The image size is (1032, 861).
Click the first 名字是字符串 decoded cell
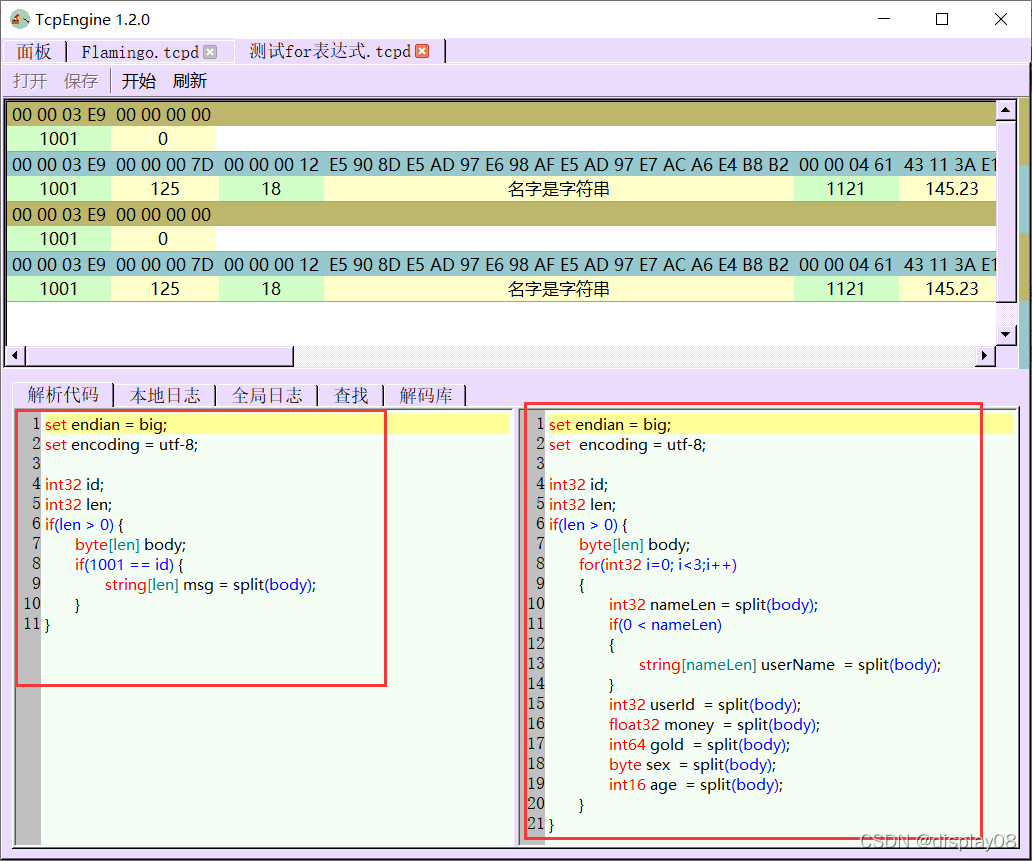559,189
